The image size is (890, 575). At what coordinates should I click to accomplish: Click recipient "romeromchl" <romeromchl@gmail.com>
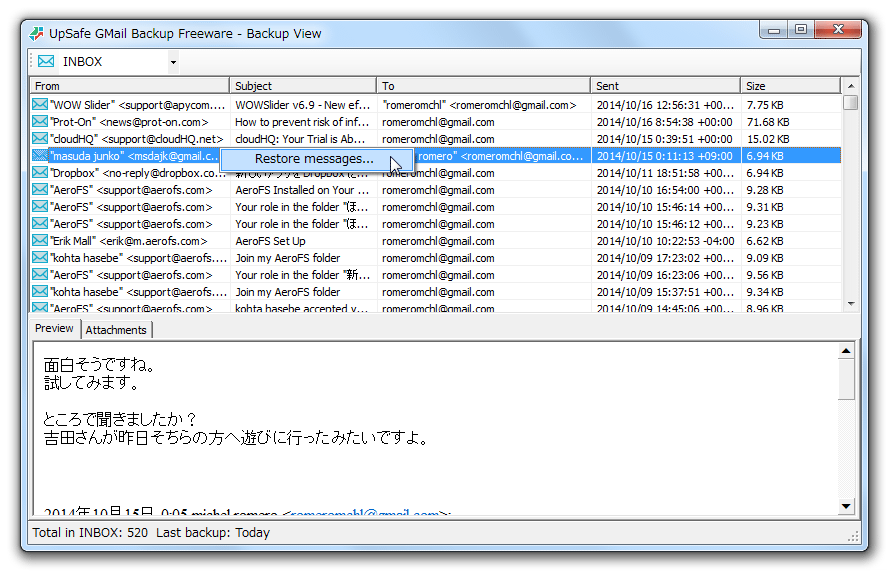tap(480, 105)
